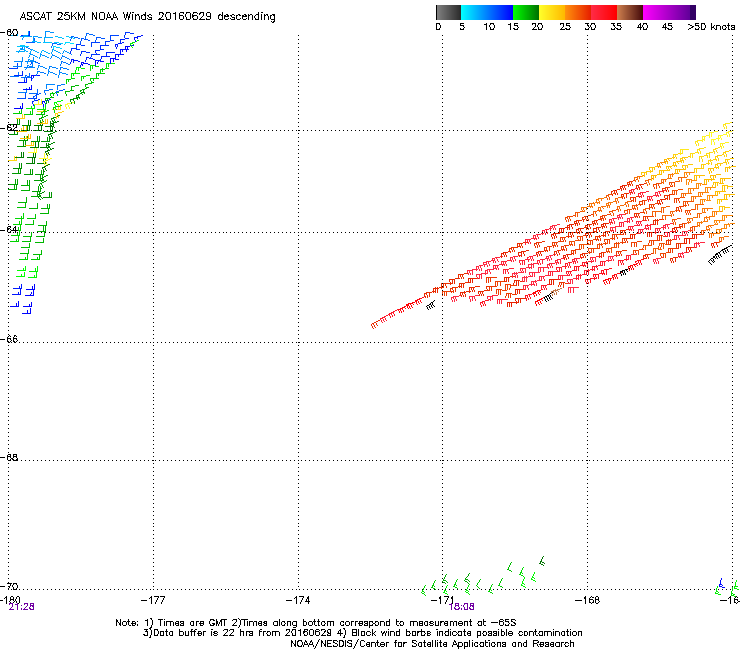Pick the brown 35-40 knot color segment
Image resolution: width=740 pixels, height=650 pixels.
[630, 12]
